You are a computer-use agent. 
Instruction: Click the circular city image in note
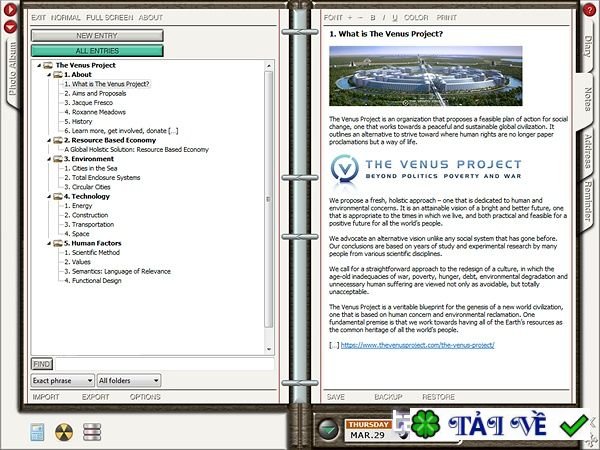(426, 76)
